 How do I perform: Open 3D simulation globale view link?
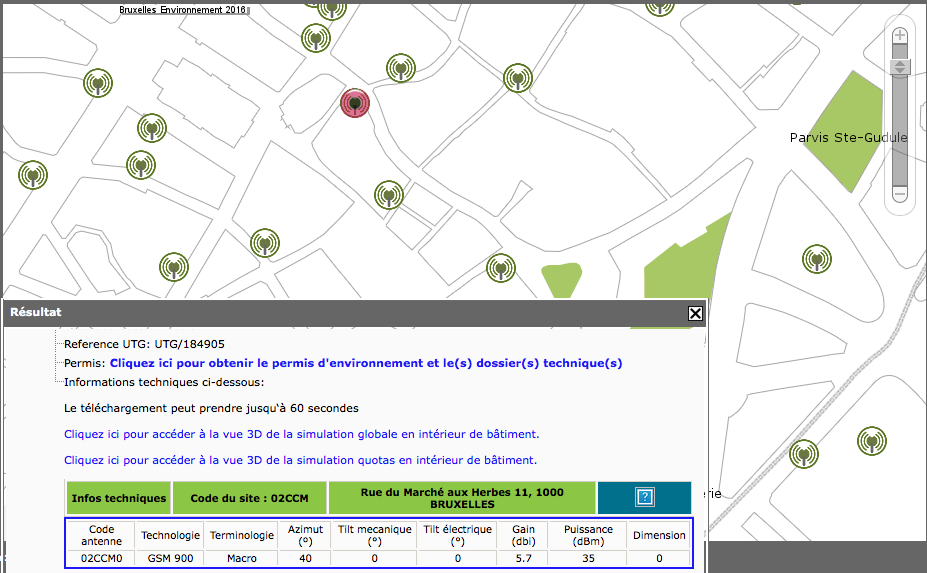301,434
